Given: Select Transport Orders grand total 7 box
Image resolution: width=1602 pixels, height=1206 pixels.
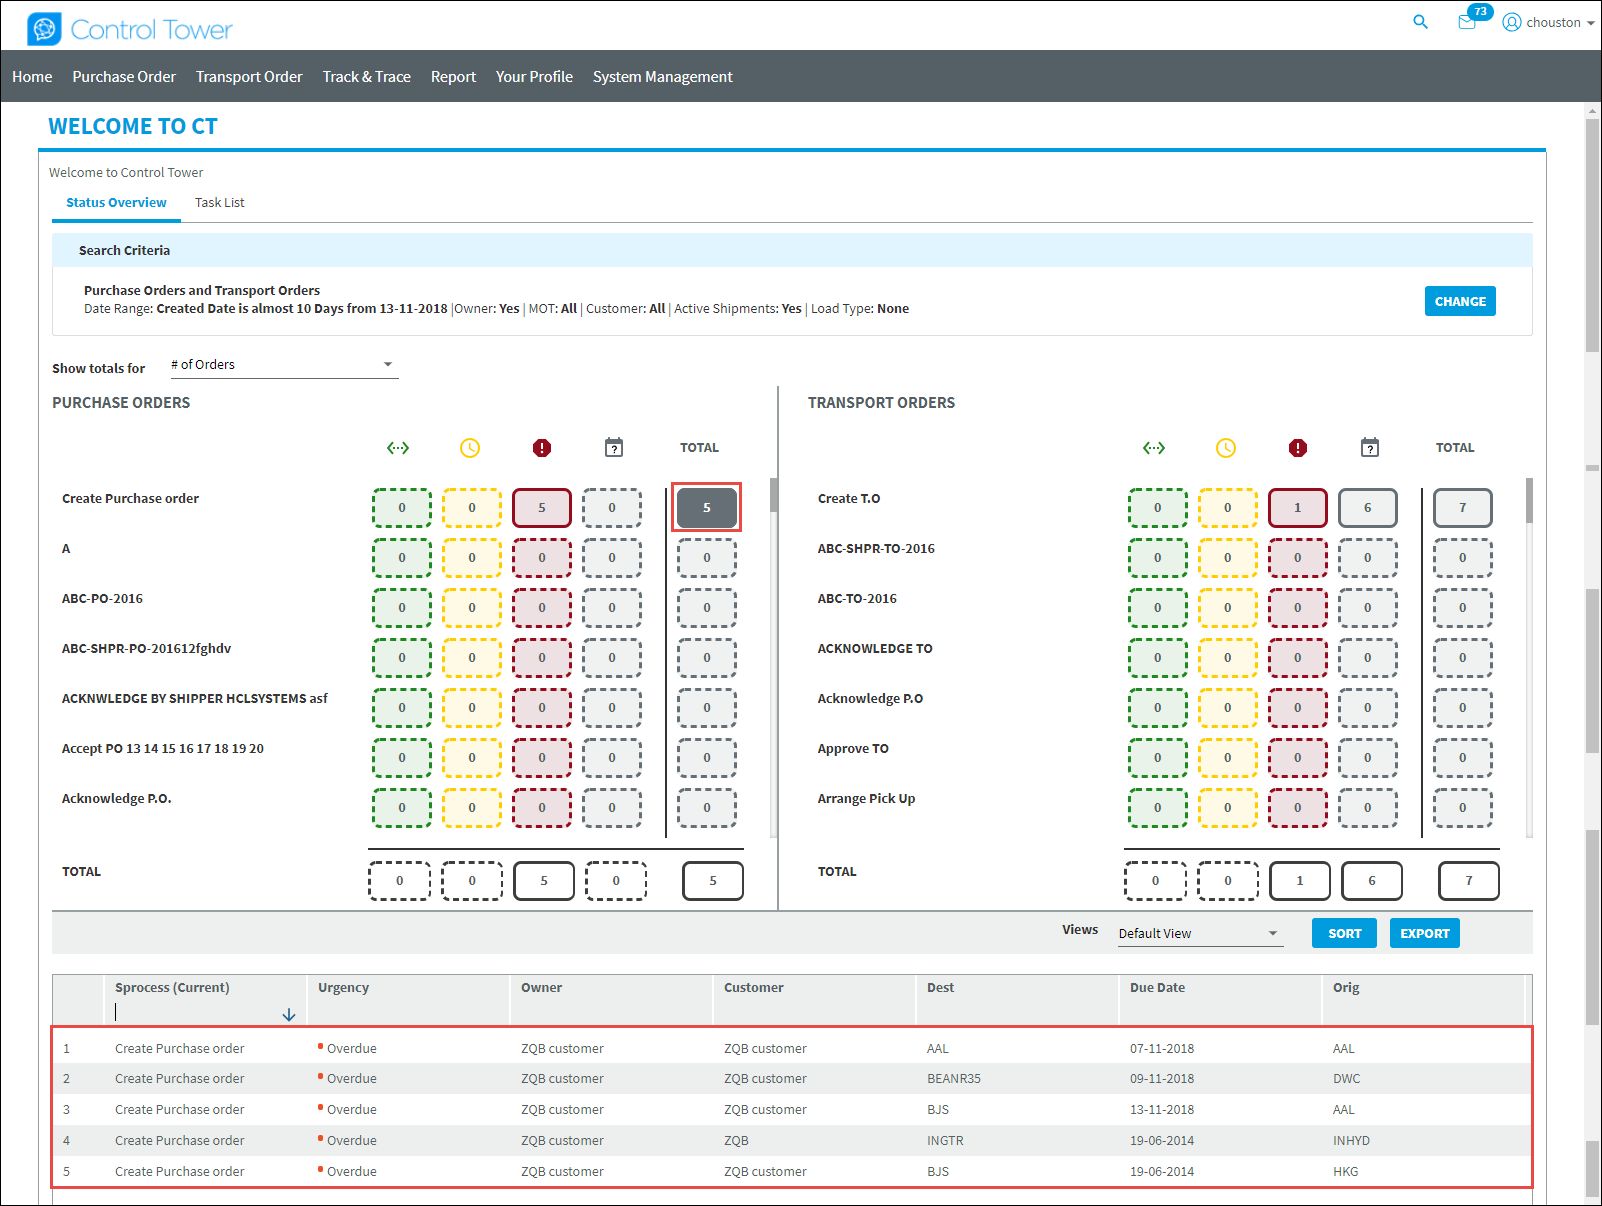Looking at the screenshot, I should click(x=1469, y=881).
